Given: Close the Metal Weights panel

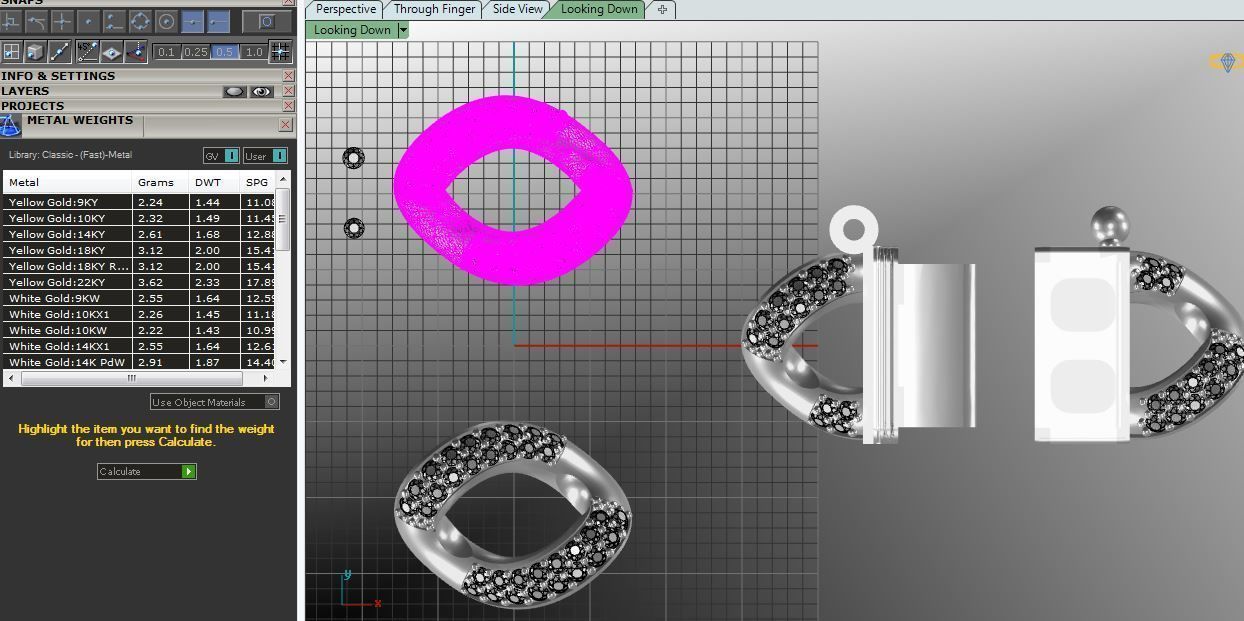Looking at the screenshot, I should (286, 125).
